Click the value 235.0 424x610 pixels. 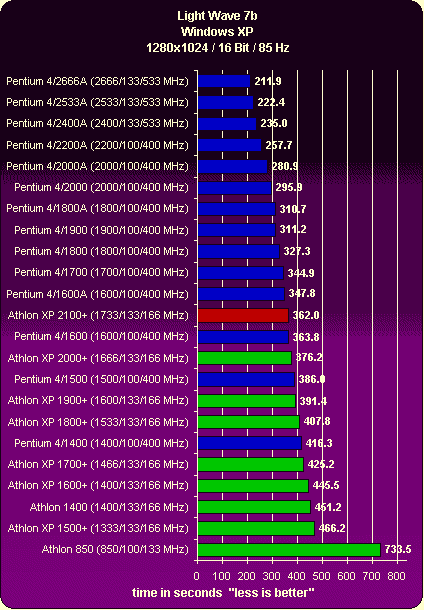(274, 123)
